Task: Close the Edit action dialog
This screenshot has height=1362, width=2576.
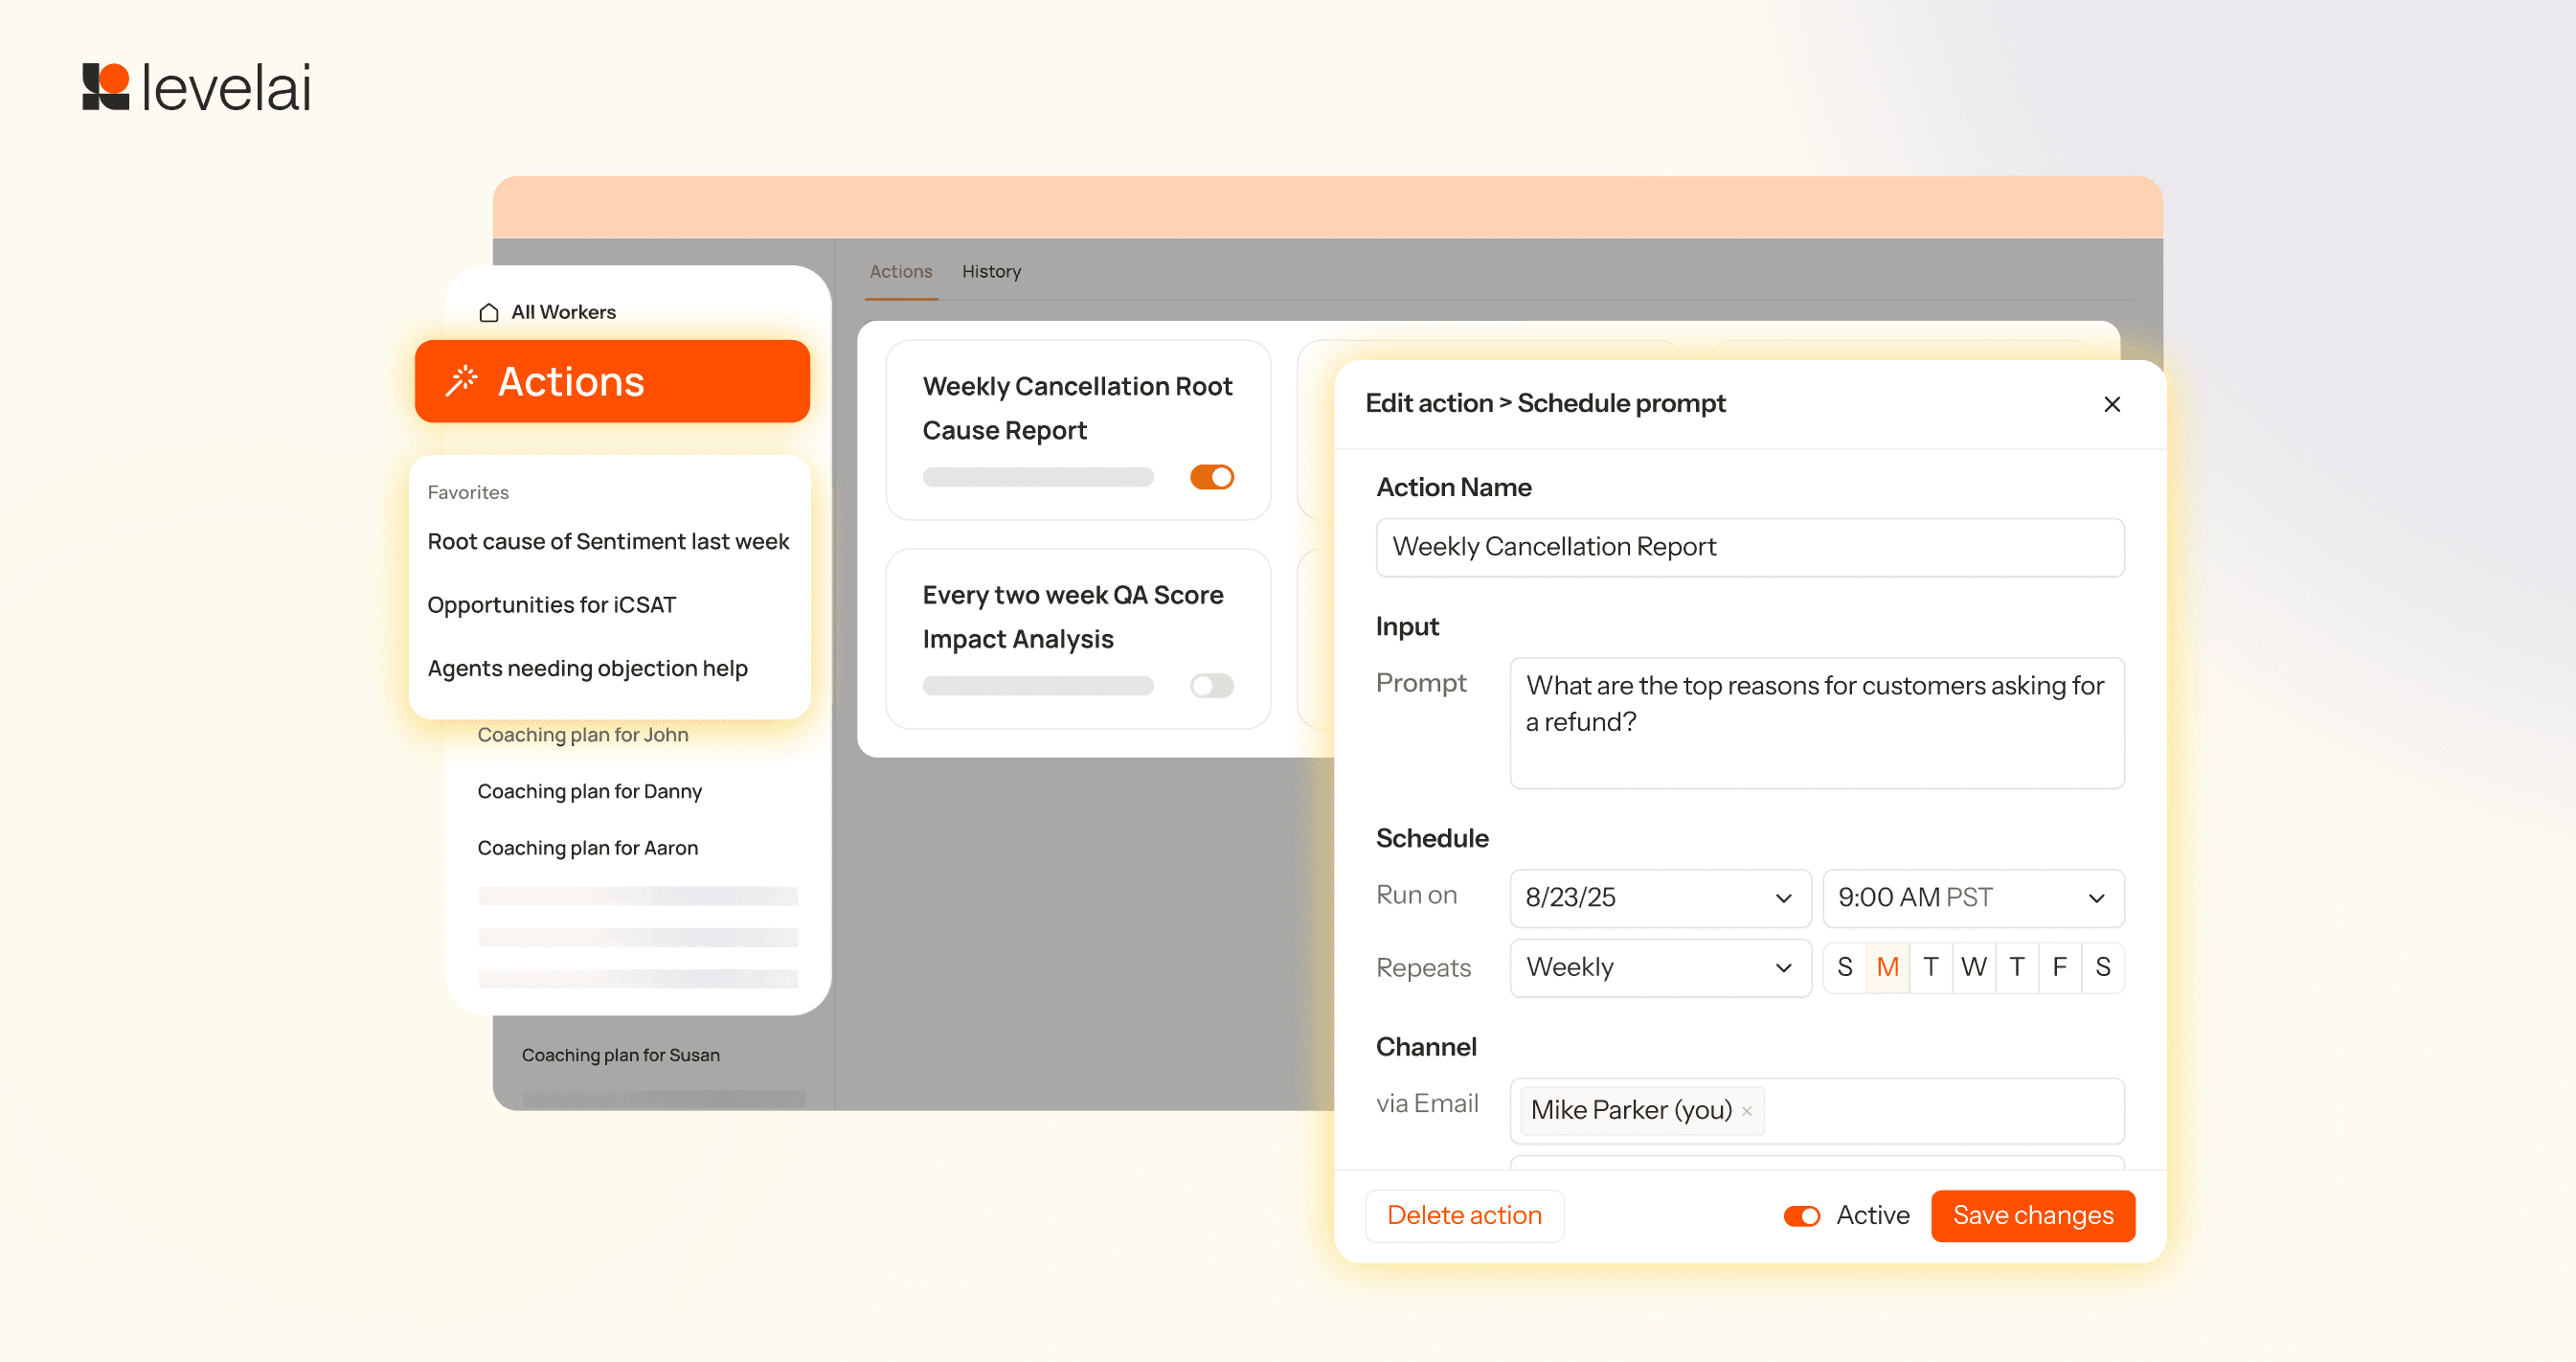Action: [2111, 404]
